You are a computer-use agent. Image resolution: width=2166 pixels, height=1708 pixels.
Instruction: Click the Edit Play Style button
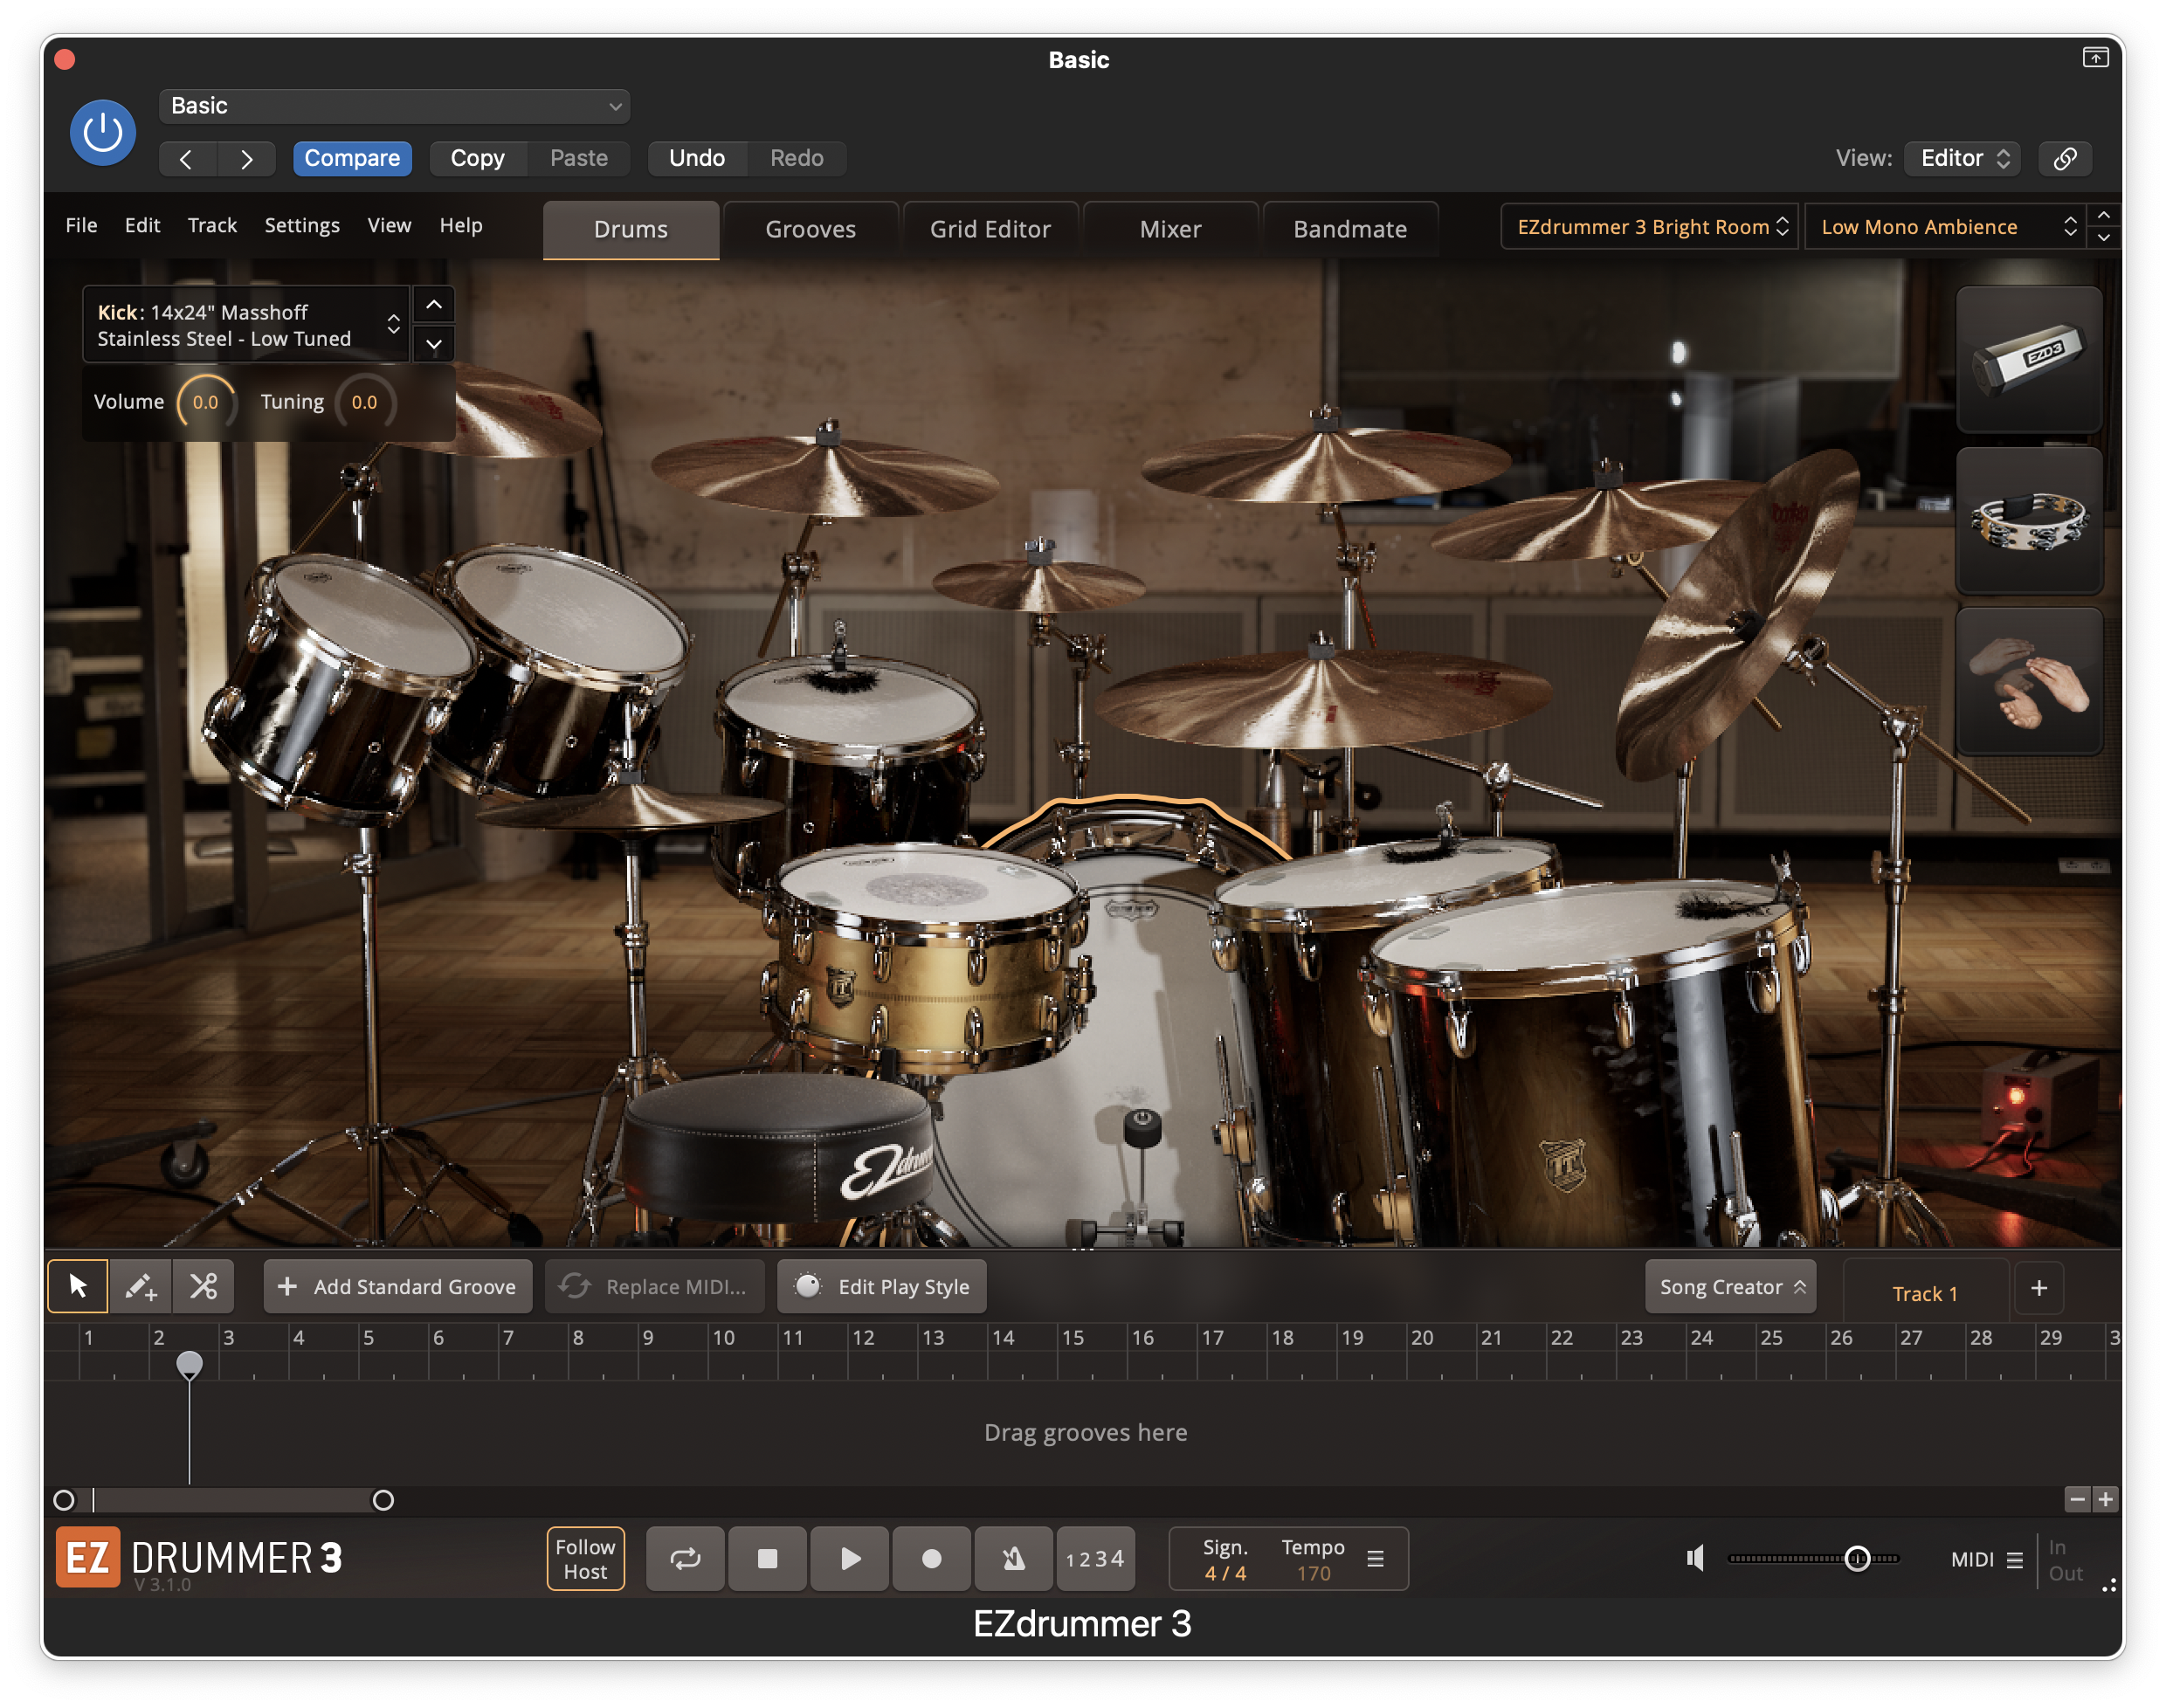point(881,1287)
